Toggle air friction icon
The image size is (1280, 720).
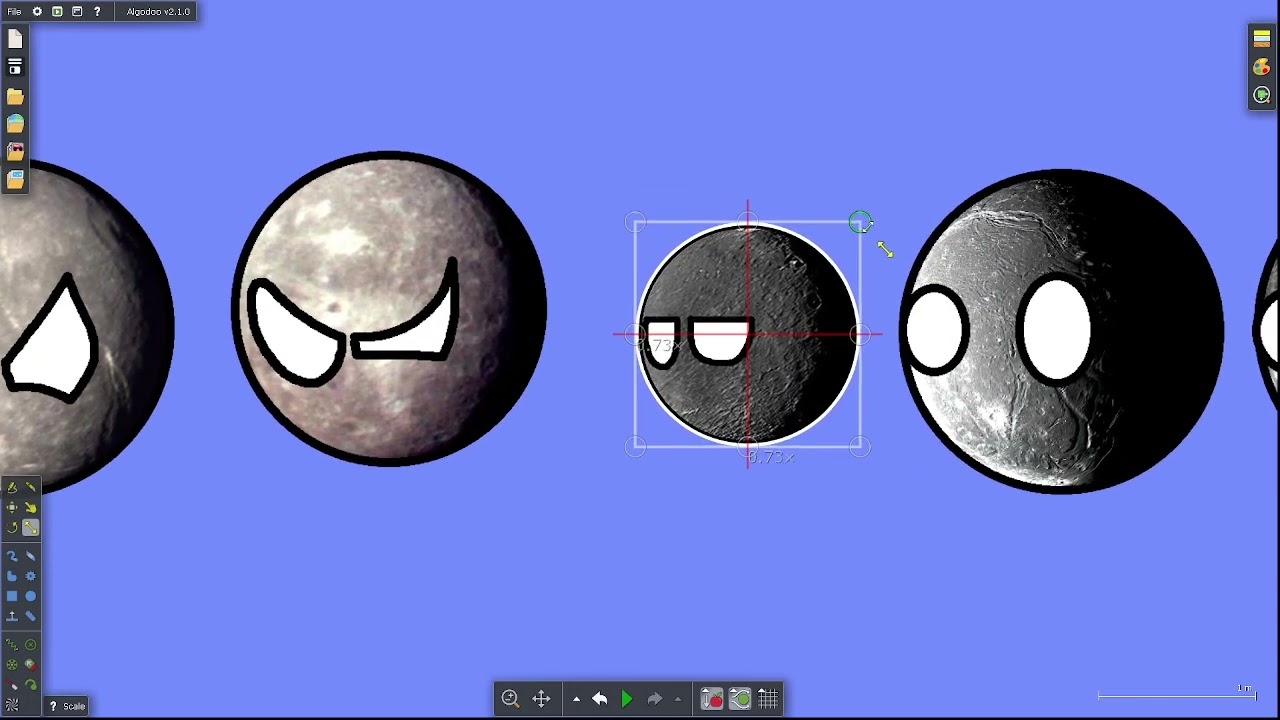pos(740,699)
